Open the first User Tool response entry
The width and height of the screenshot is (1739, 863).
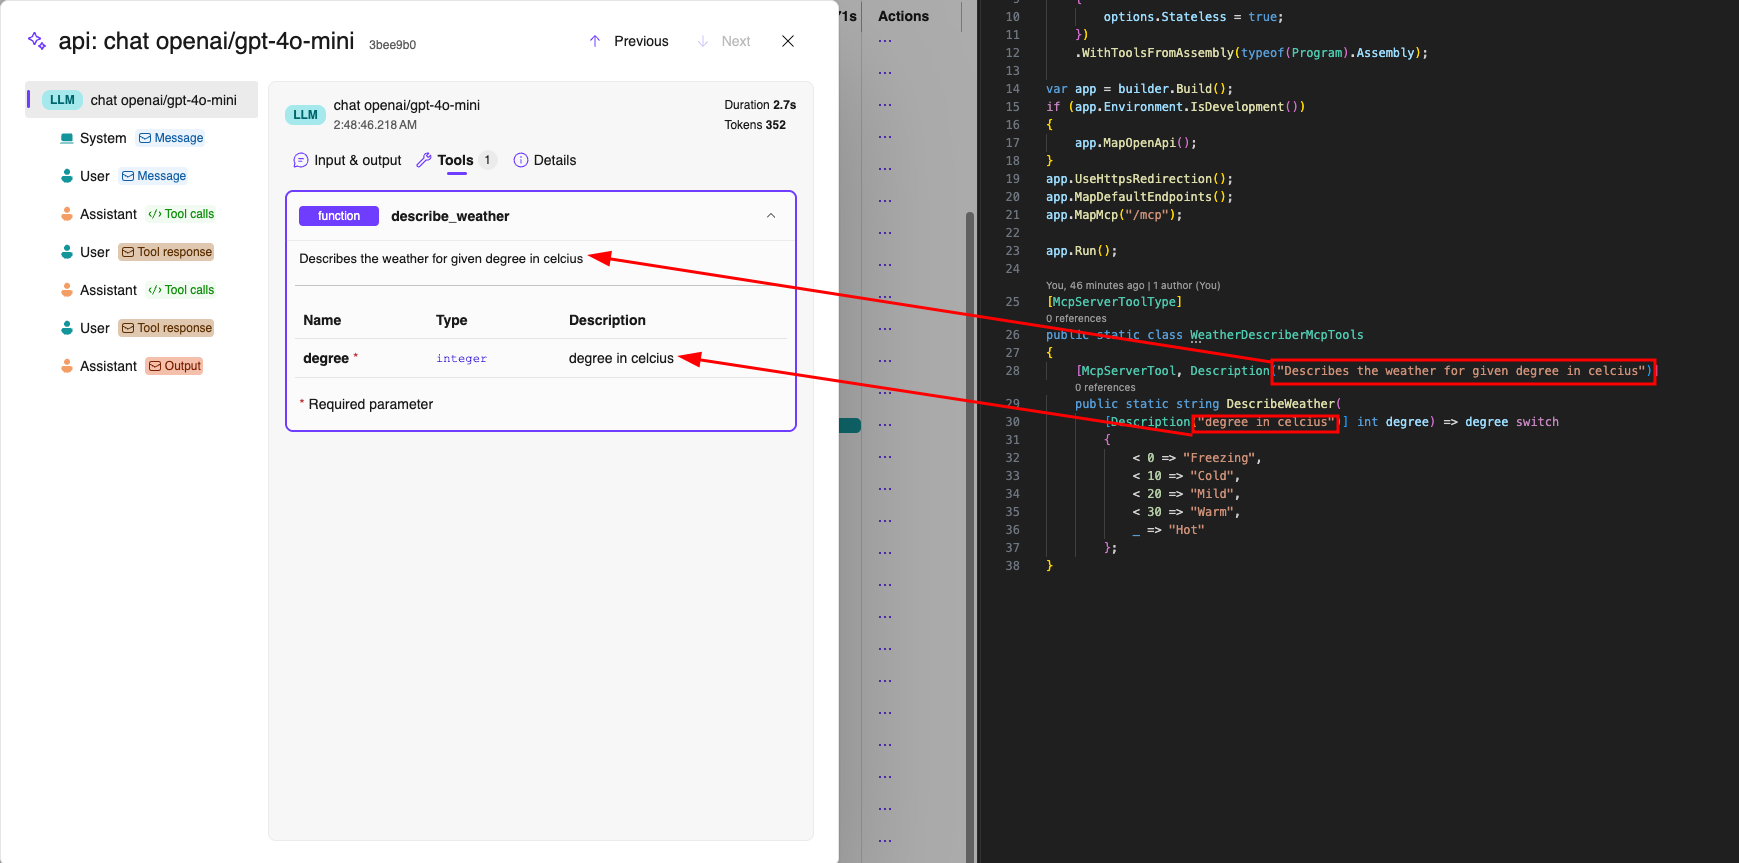[166, 252]
